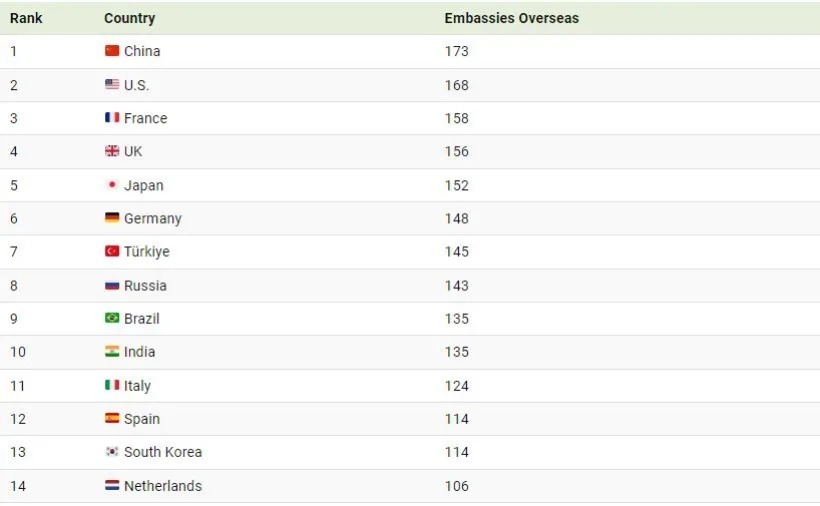Click the South Korea flag icon

(x=112, y=452)
